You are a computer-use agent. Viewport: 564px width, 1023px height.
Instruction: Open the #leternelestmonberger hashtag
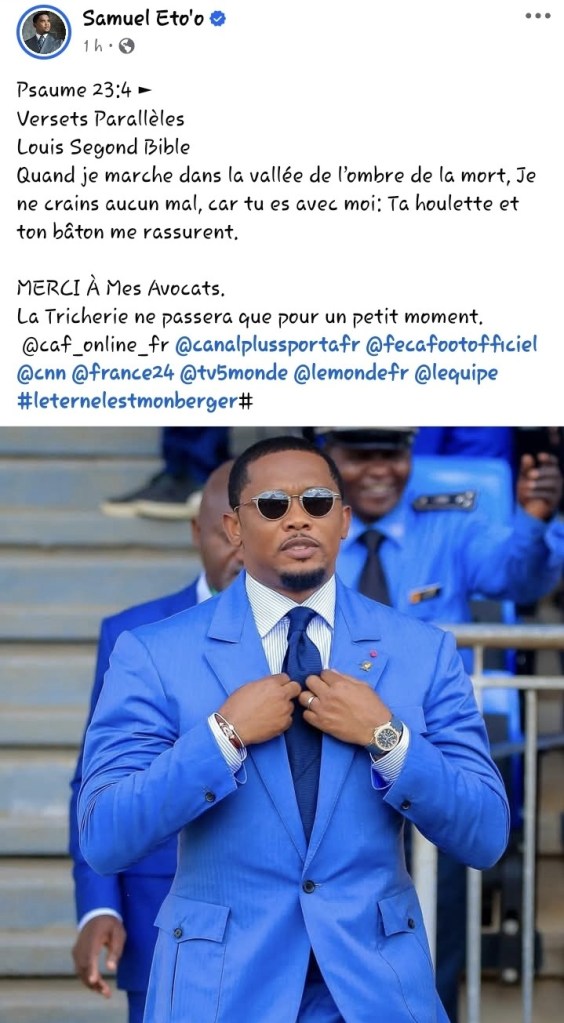pyautogui.click(x=127, y=401)
